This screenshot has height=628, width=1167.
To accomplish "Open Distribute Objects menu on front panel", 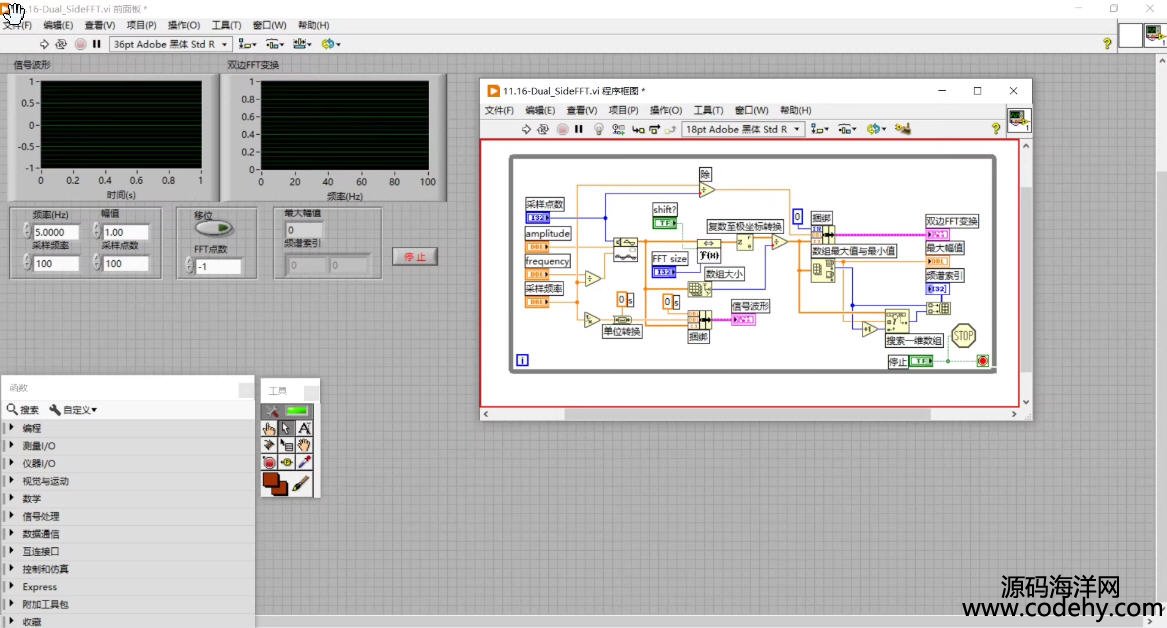I will [275, 44].
